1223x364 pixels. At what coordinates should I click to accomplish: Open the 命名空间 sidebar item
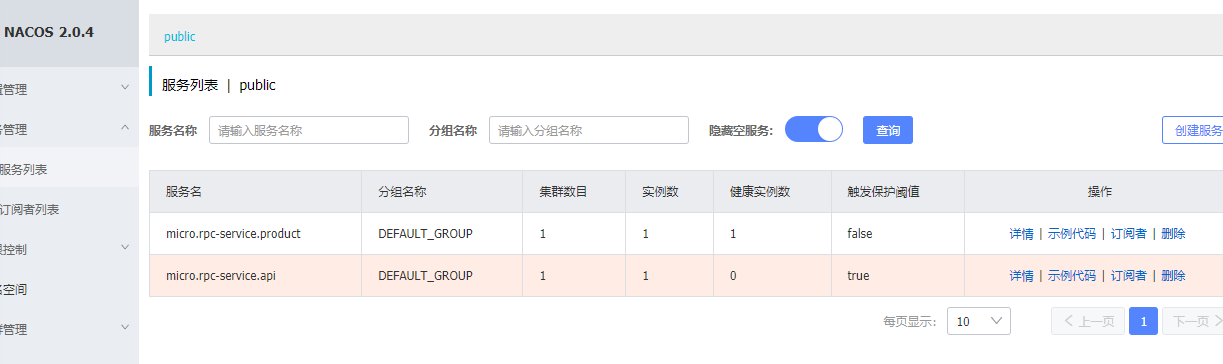coord(69,289)
